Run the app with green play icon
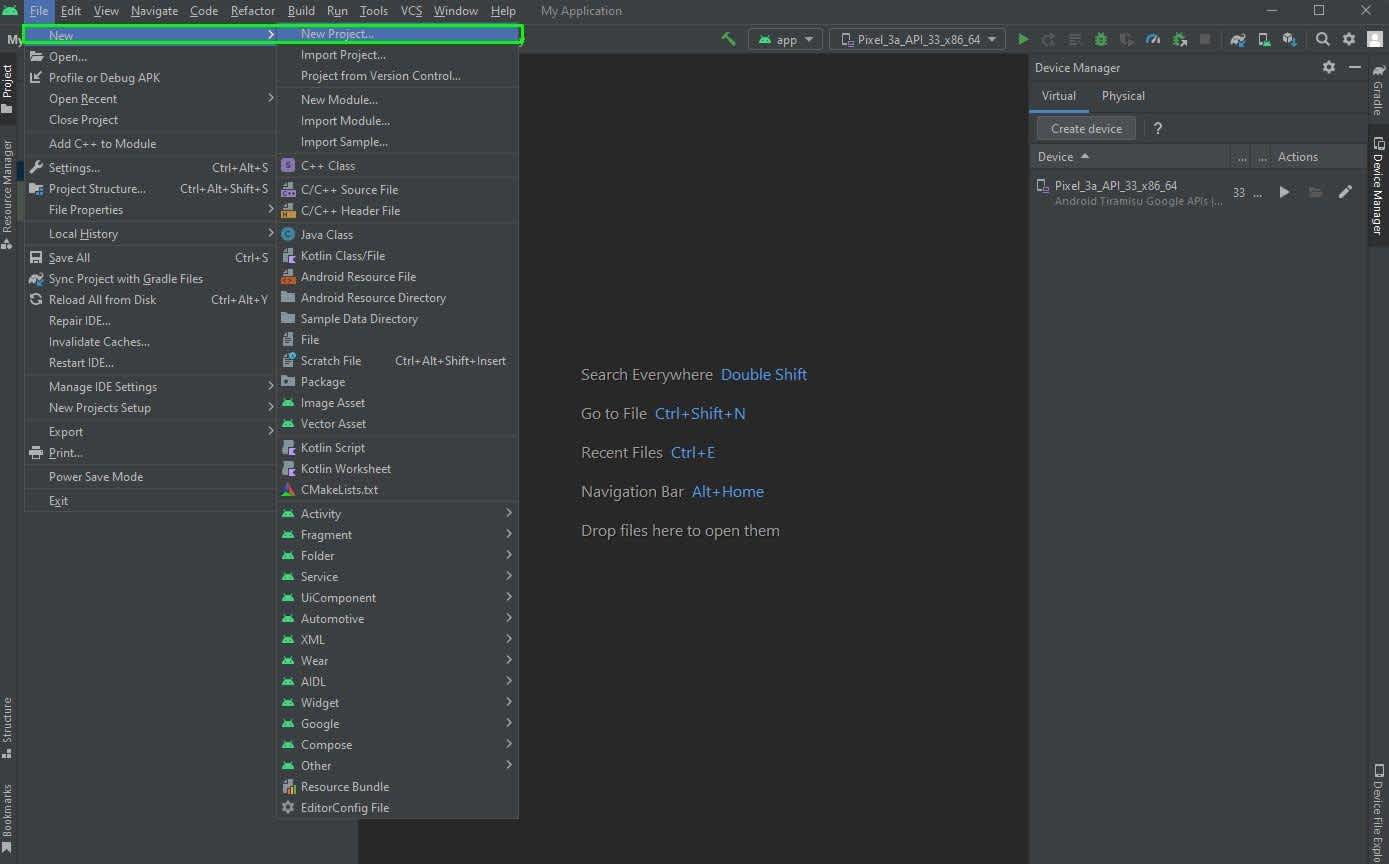 click(x=1022, y=39)
